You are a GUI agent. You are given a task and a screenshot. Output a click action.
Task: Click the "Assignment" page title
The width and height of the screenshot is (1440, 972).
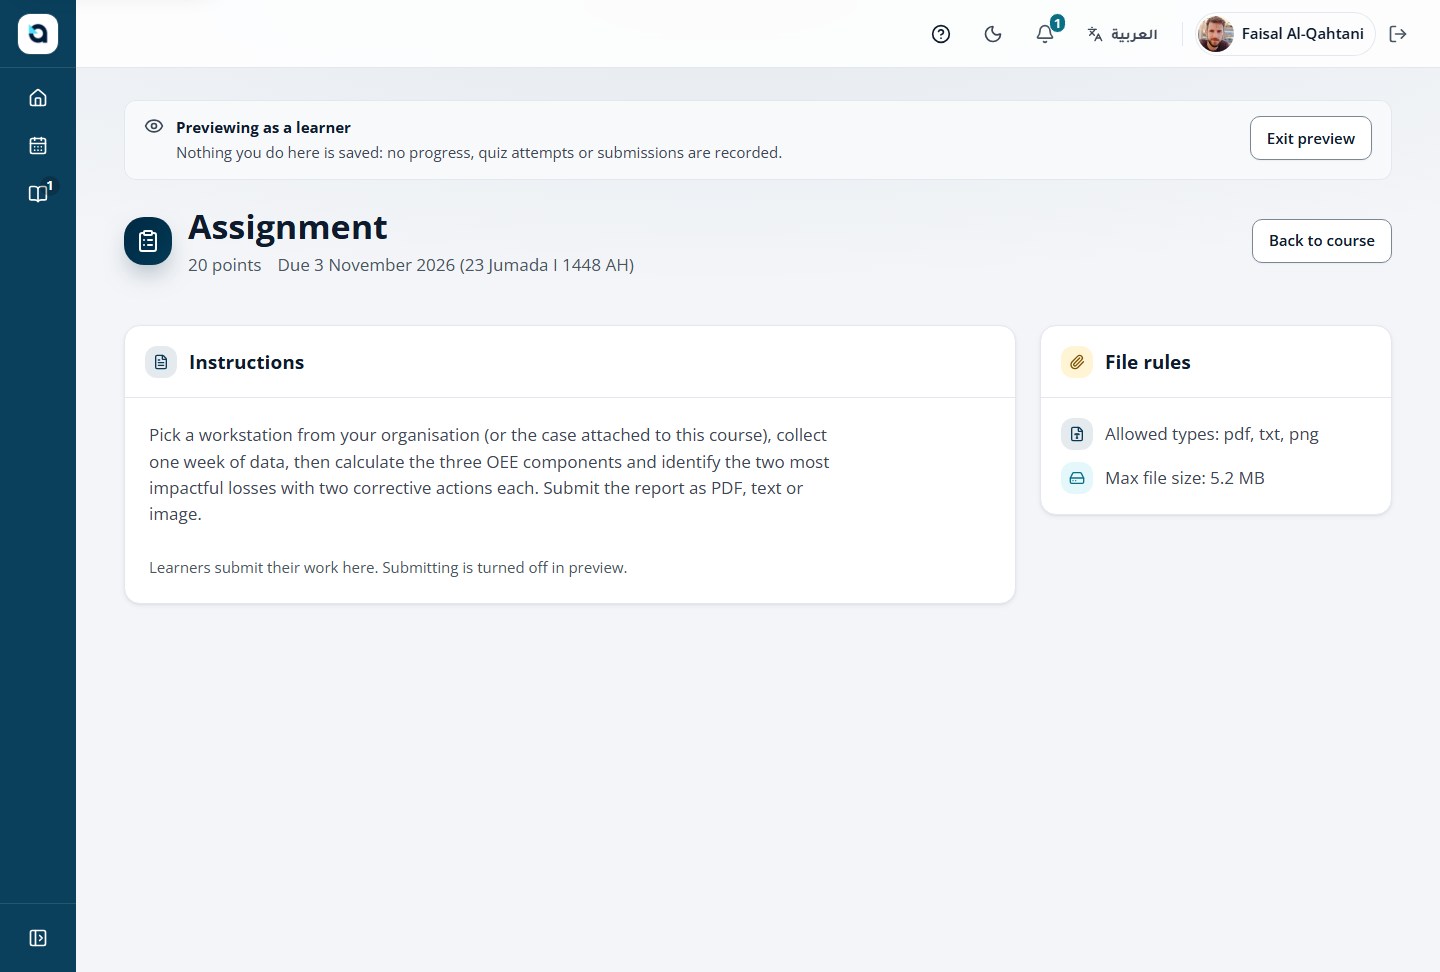click(x=288, y=227)
